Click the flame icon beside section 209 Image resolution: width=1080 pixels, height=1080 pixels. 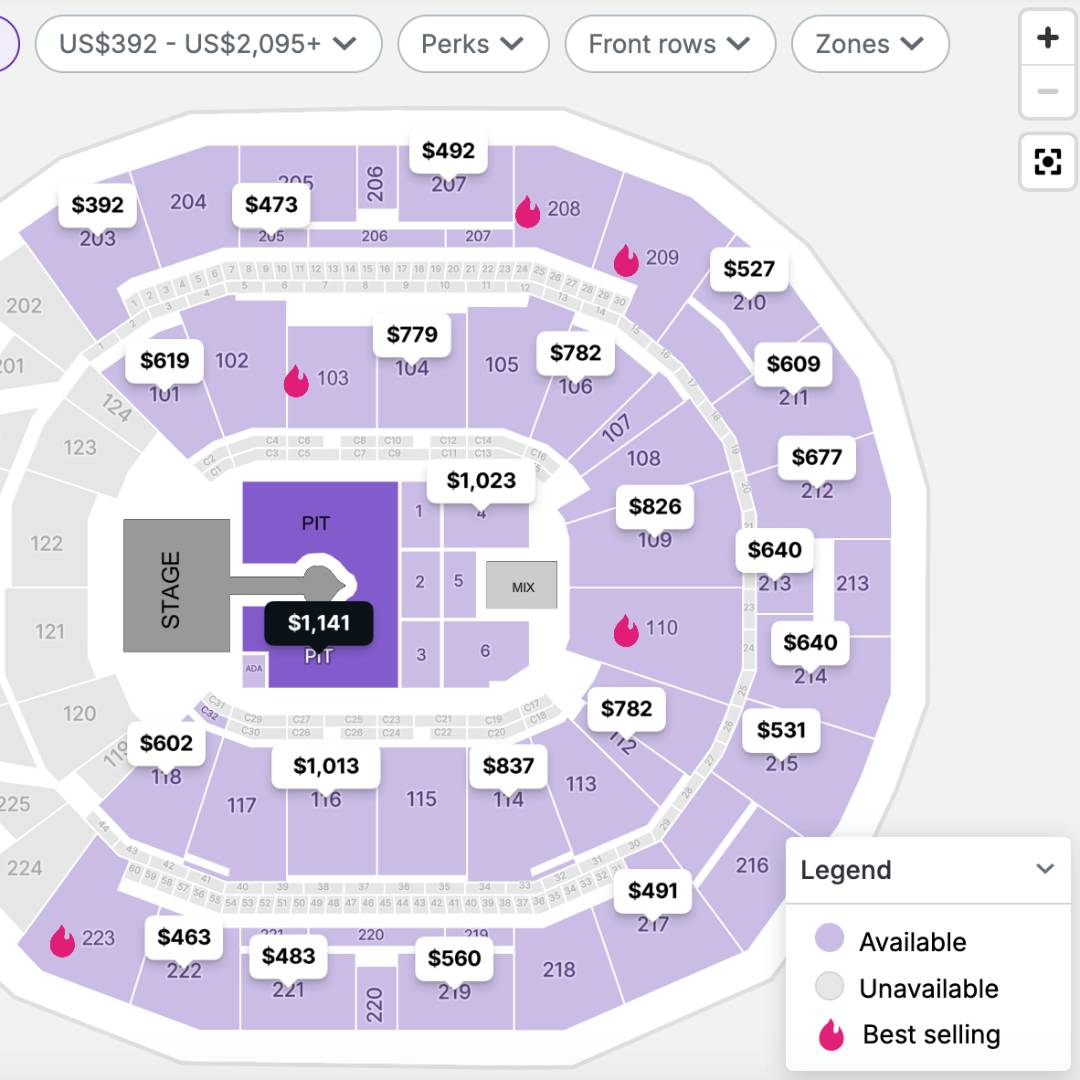pos(626,260)
